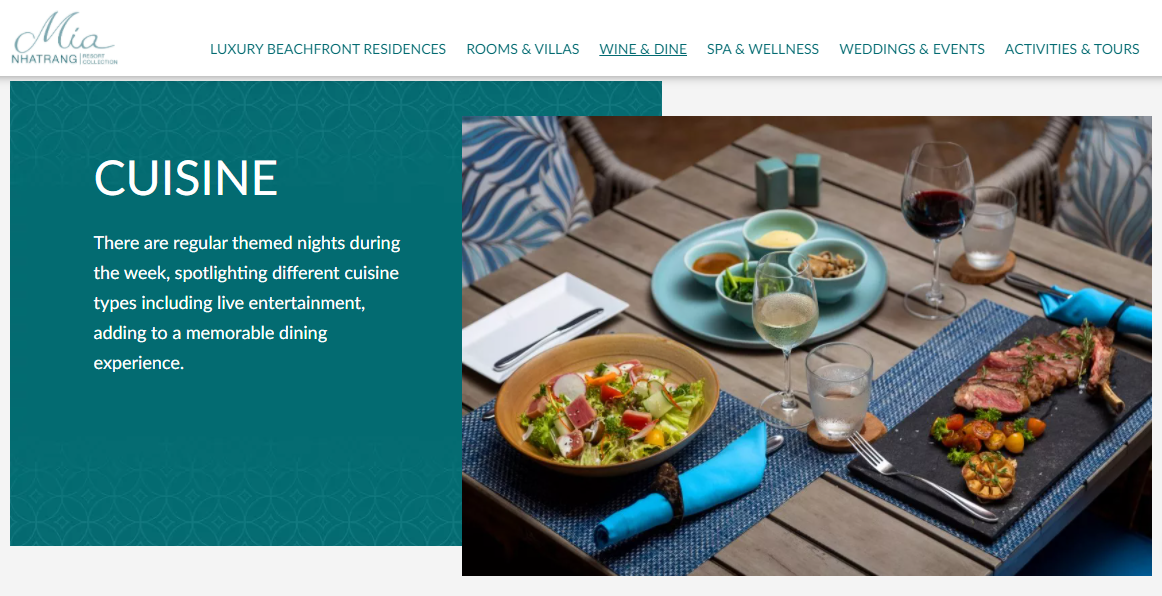1162x596 pixels.
Task: Click the Mia Nha Trang logo
Action: 64,39
